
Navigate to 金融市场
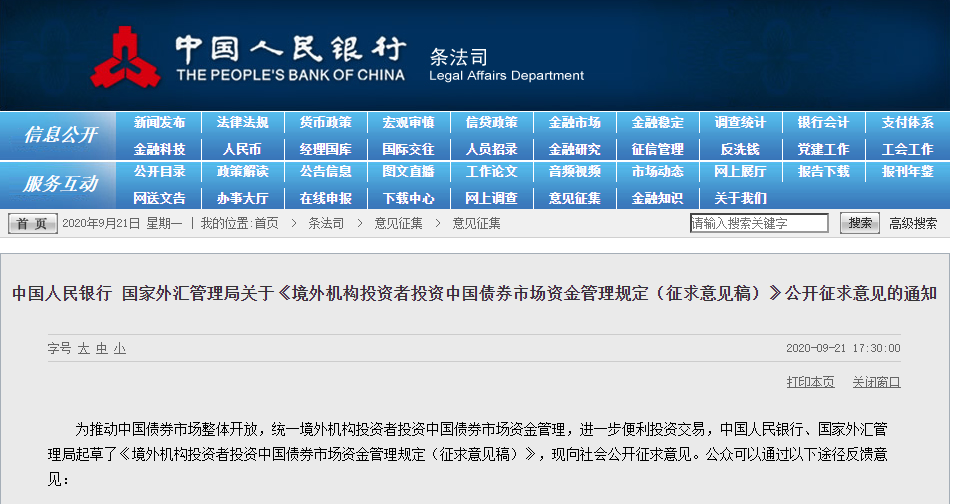574,122
